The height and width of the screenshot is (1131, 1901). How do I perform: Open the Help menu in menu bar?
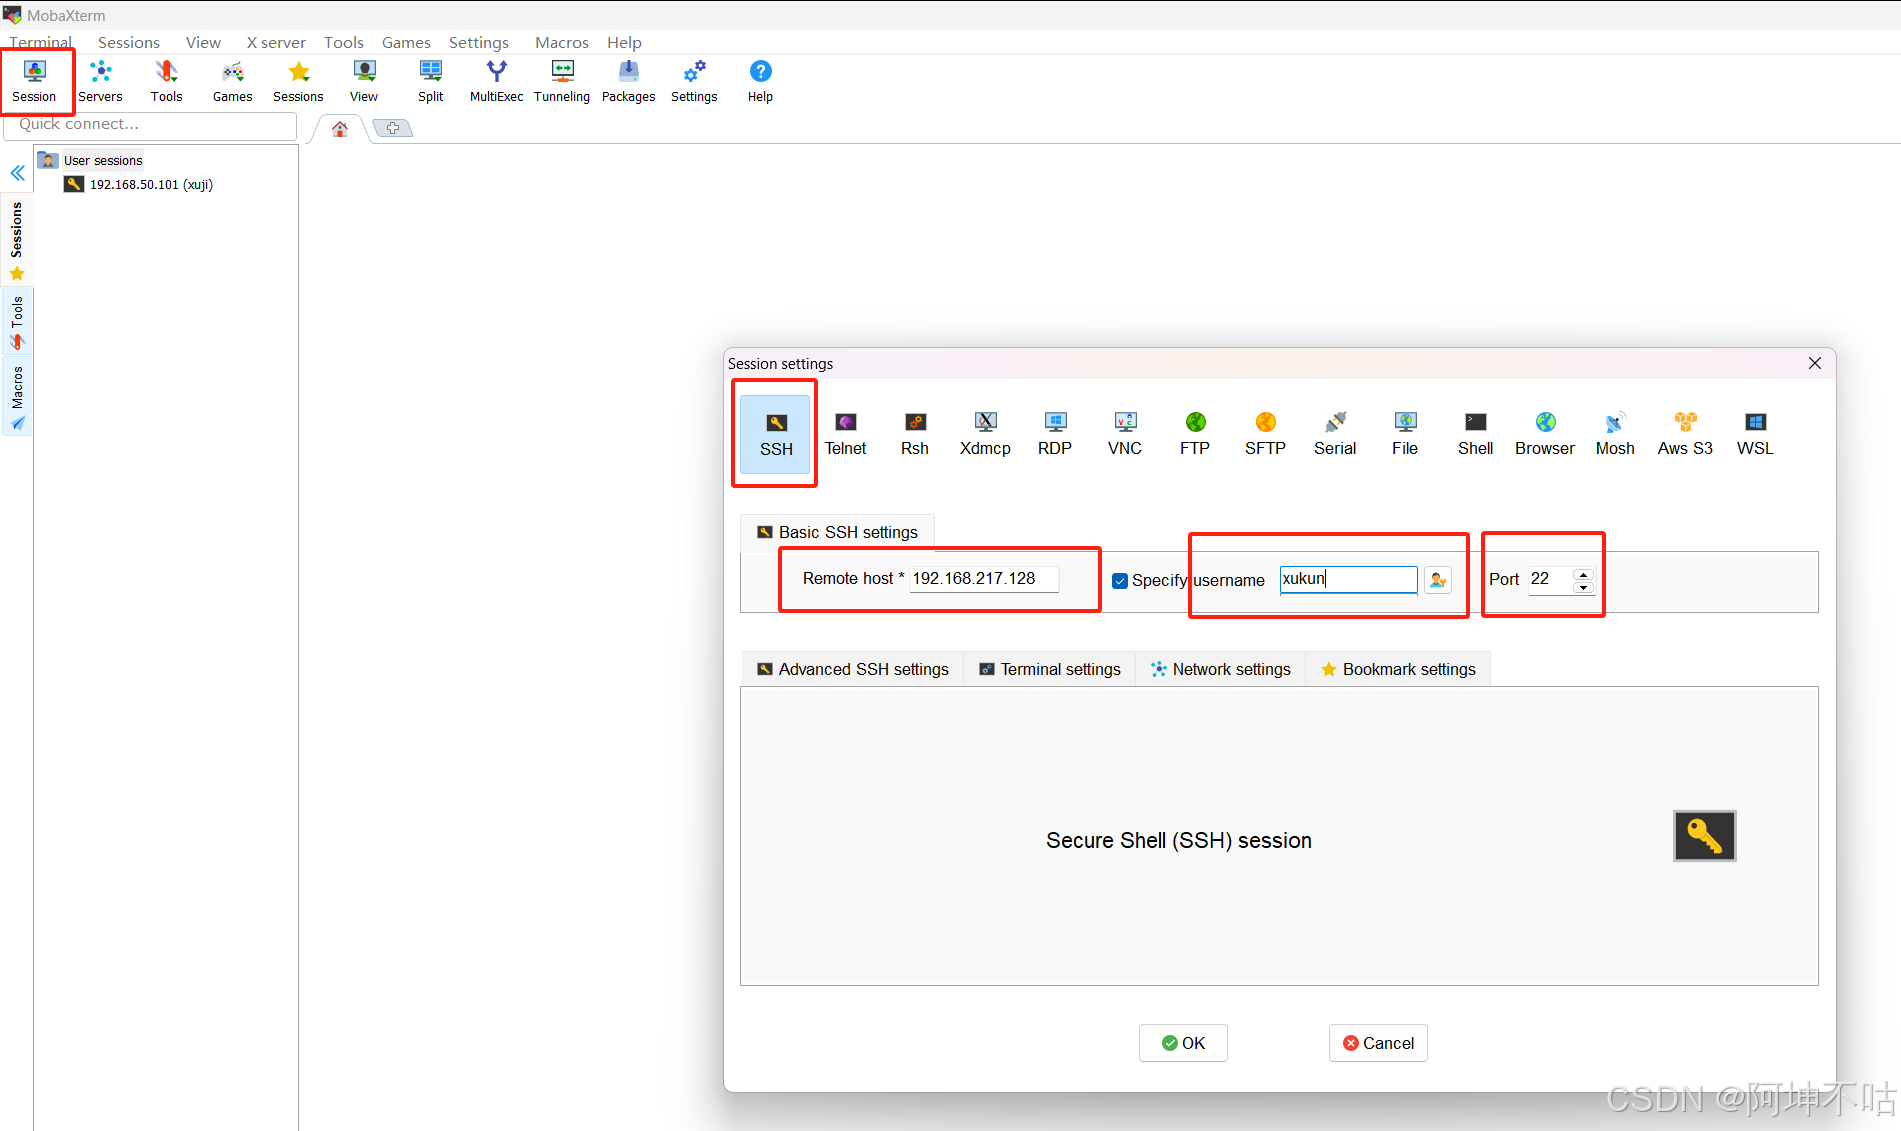[x=624, y=42]
